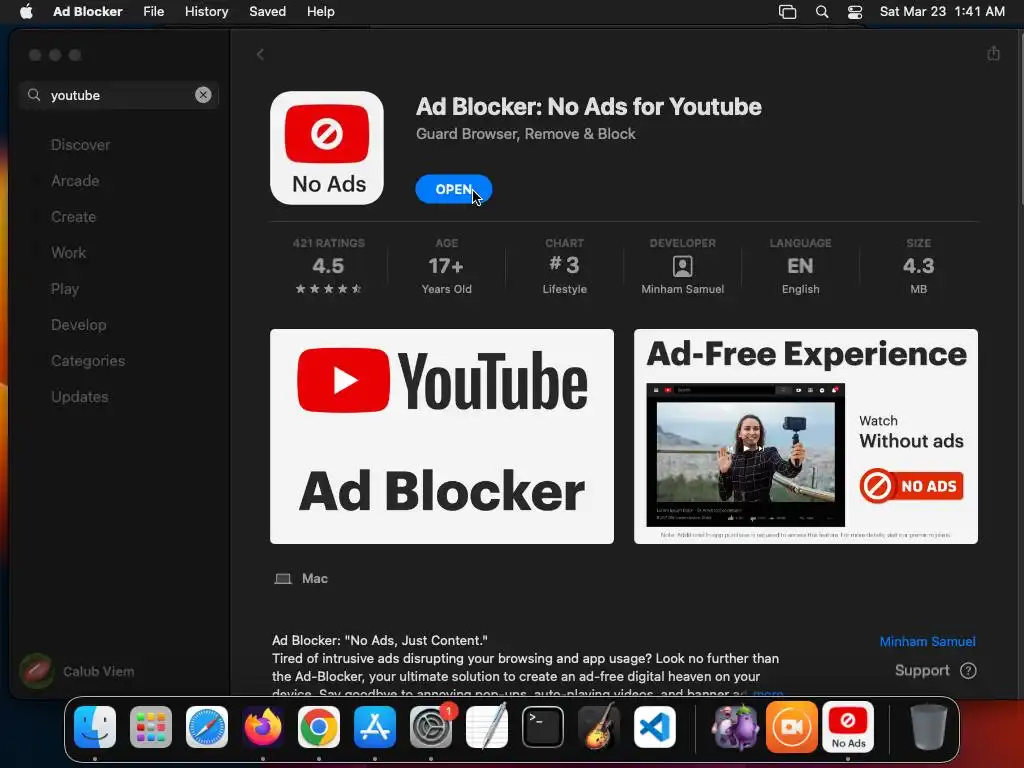Screen dimensions: 1024x768
Task: Open the YouTube Ad Blocker screenshot
Action: tap(441, 436)
